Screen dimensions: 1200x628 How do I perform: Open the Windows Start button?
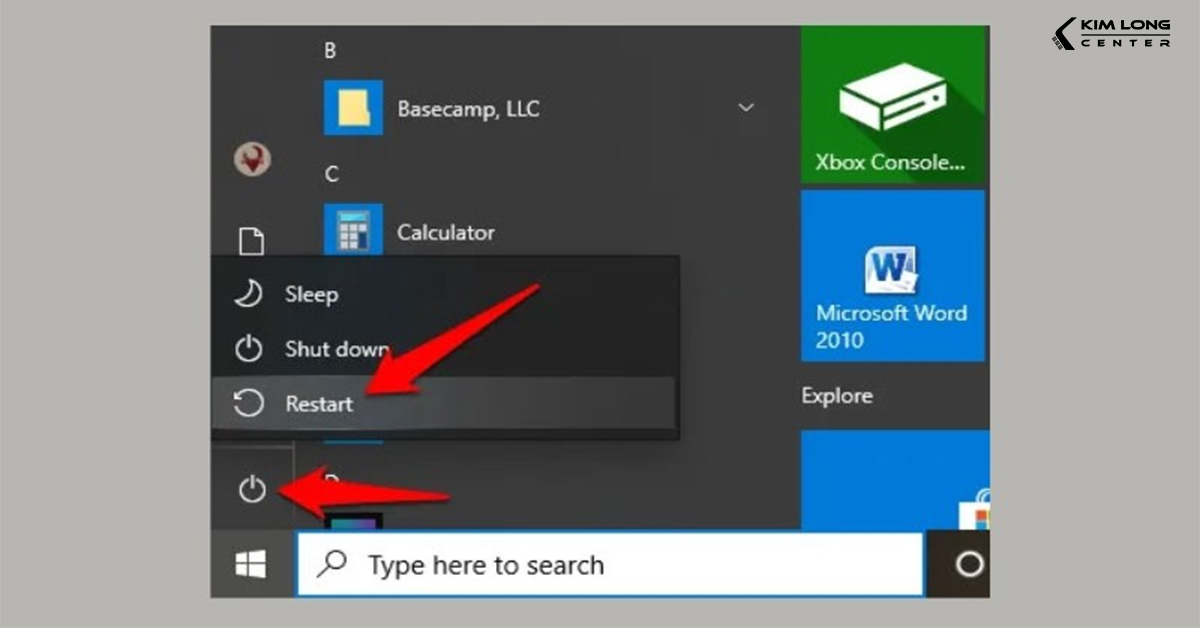250,565
